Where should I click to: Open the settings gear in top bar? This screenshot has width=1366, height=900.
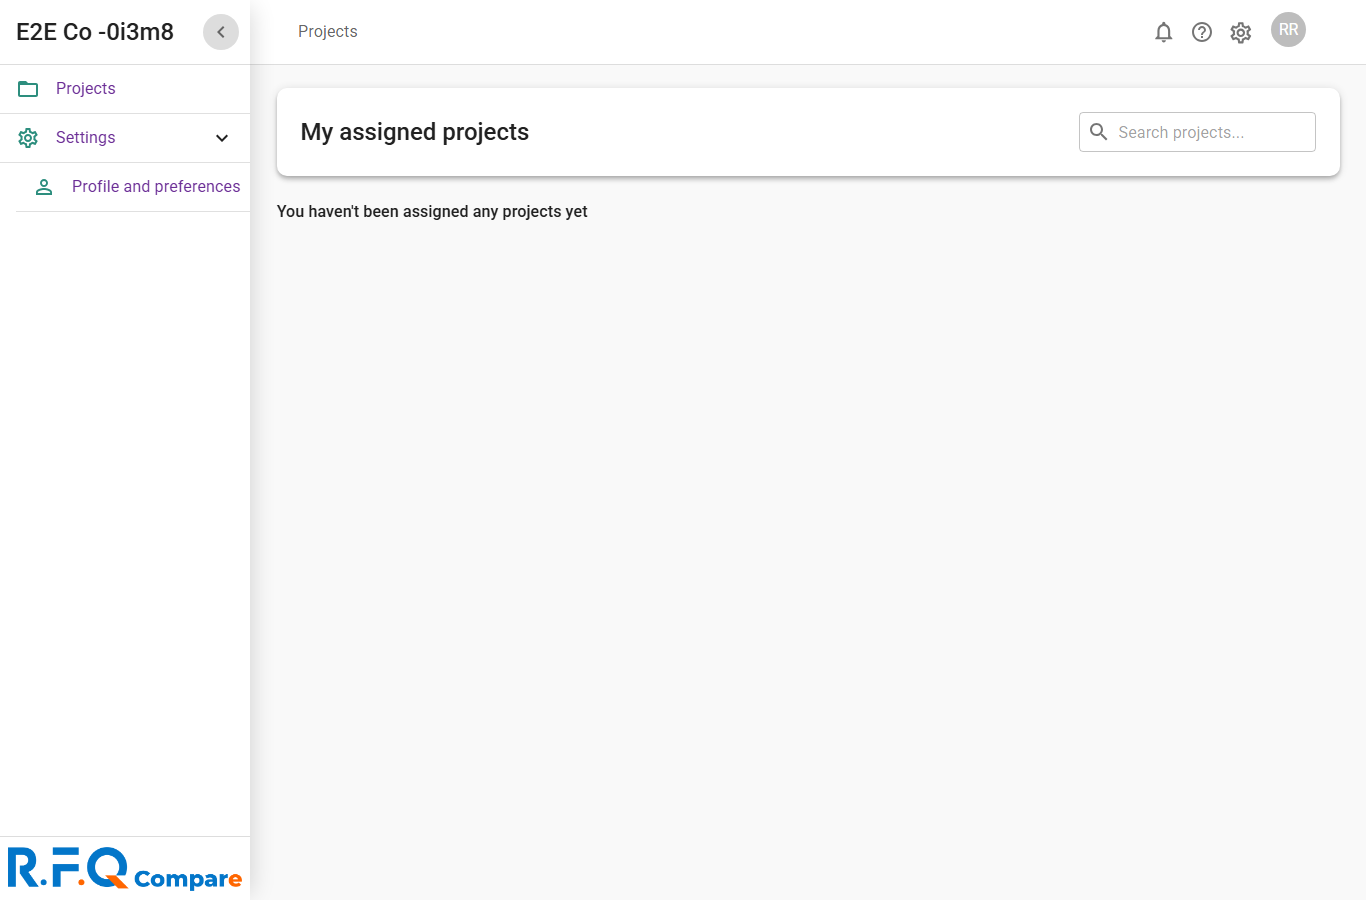[1241, 32]
